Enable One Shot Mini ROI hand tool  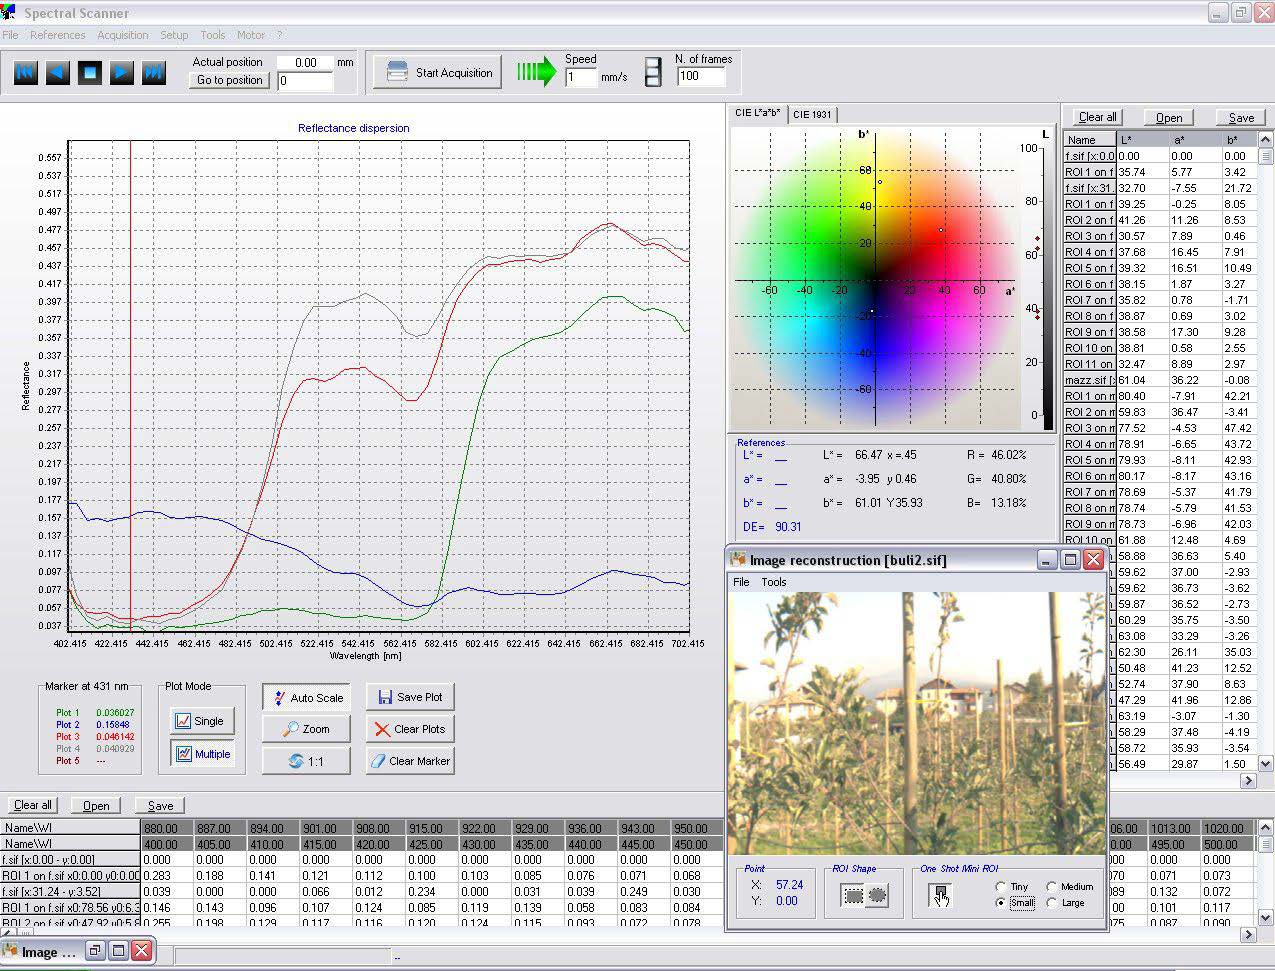(941, 896)
